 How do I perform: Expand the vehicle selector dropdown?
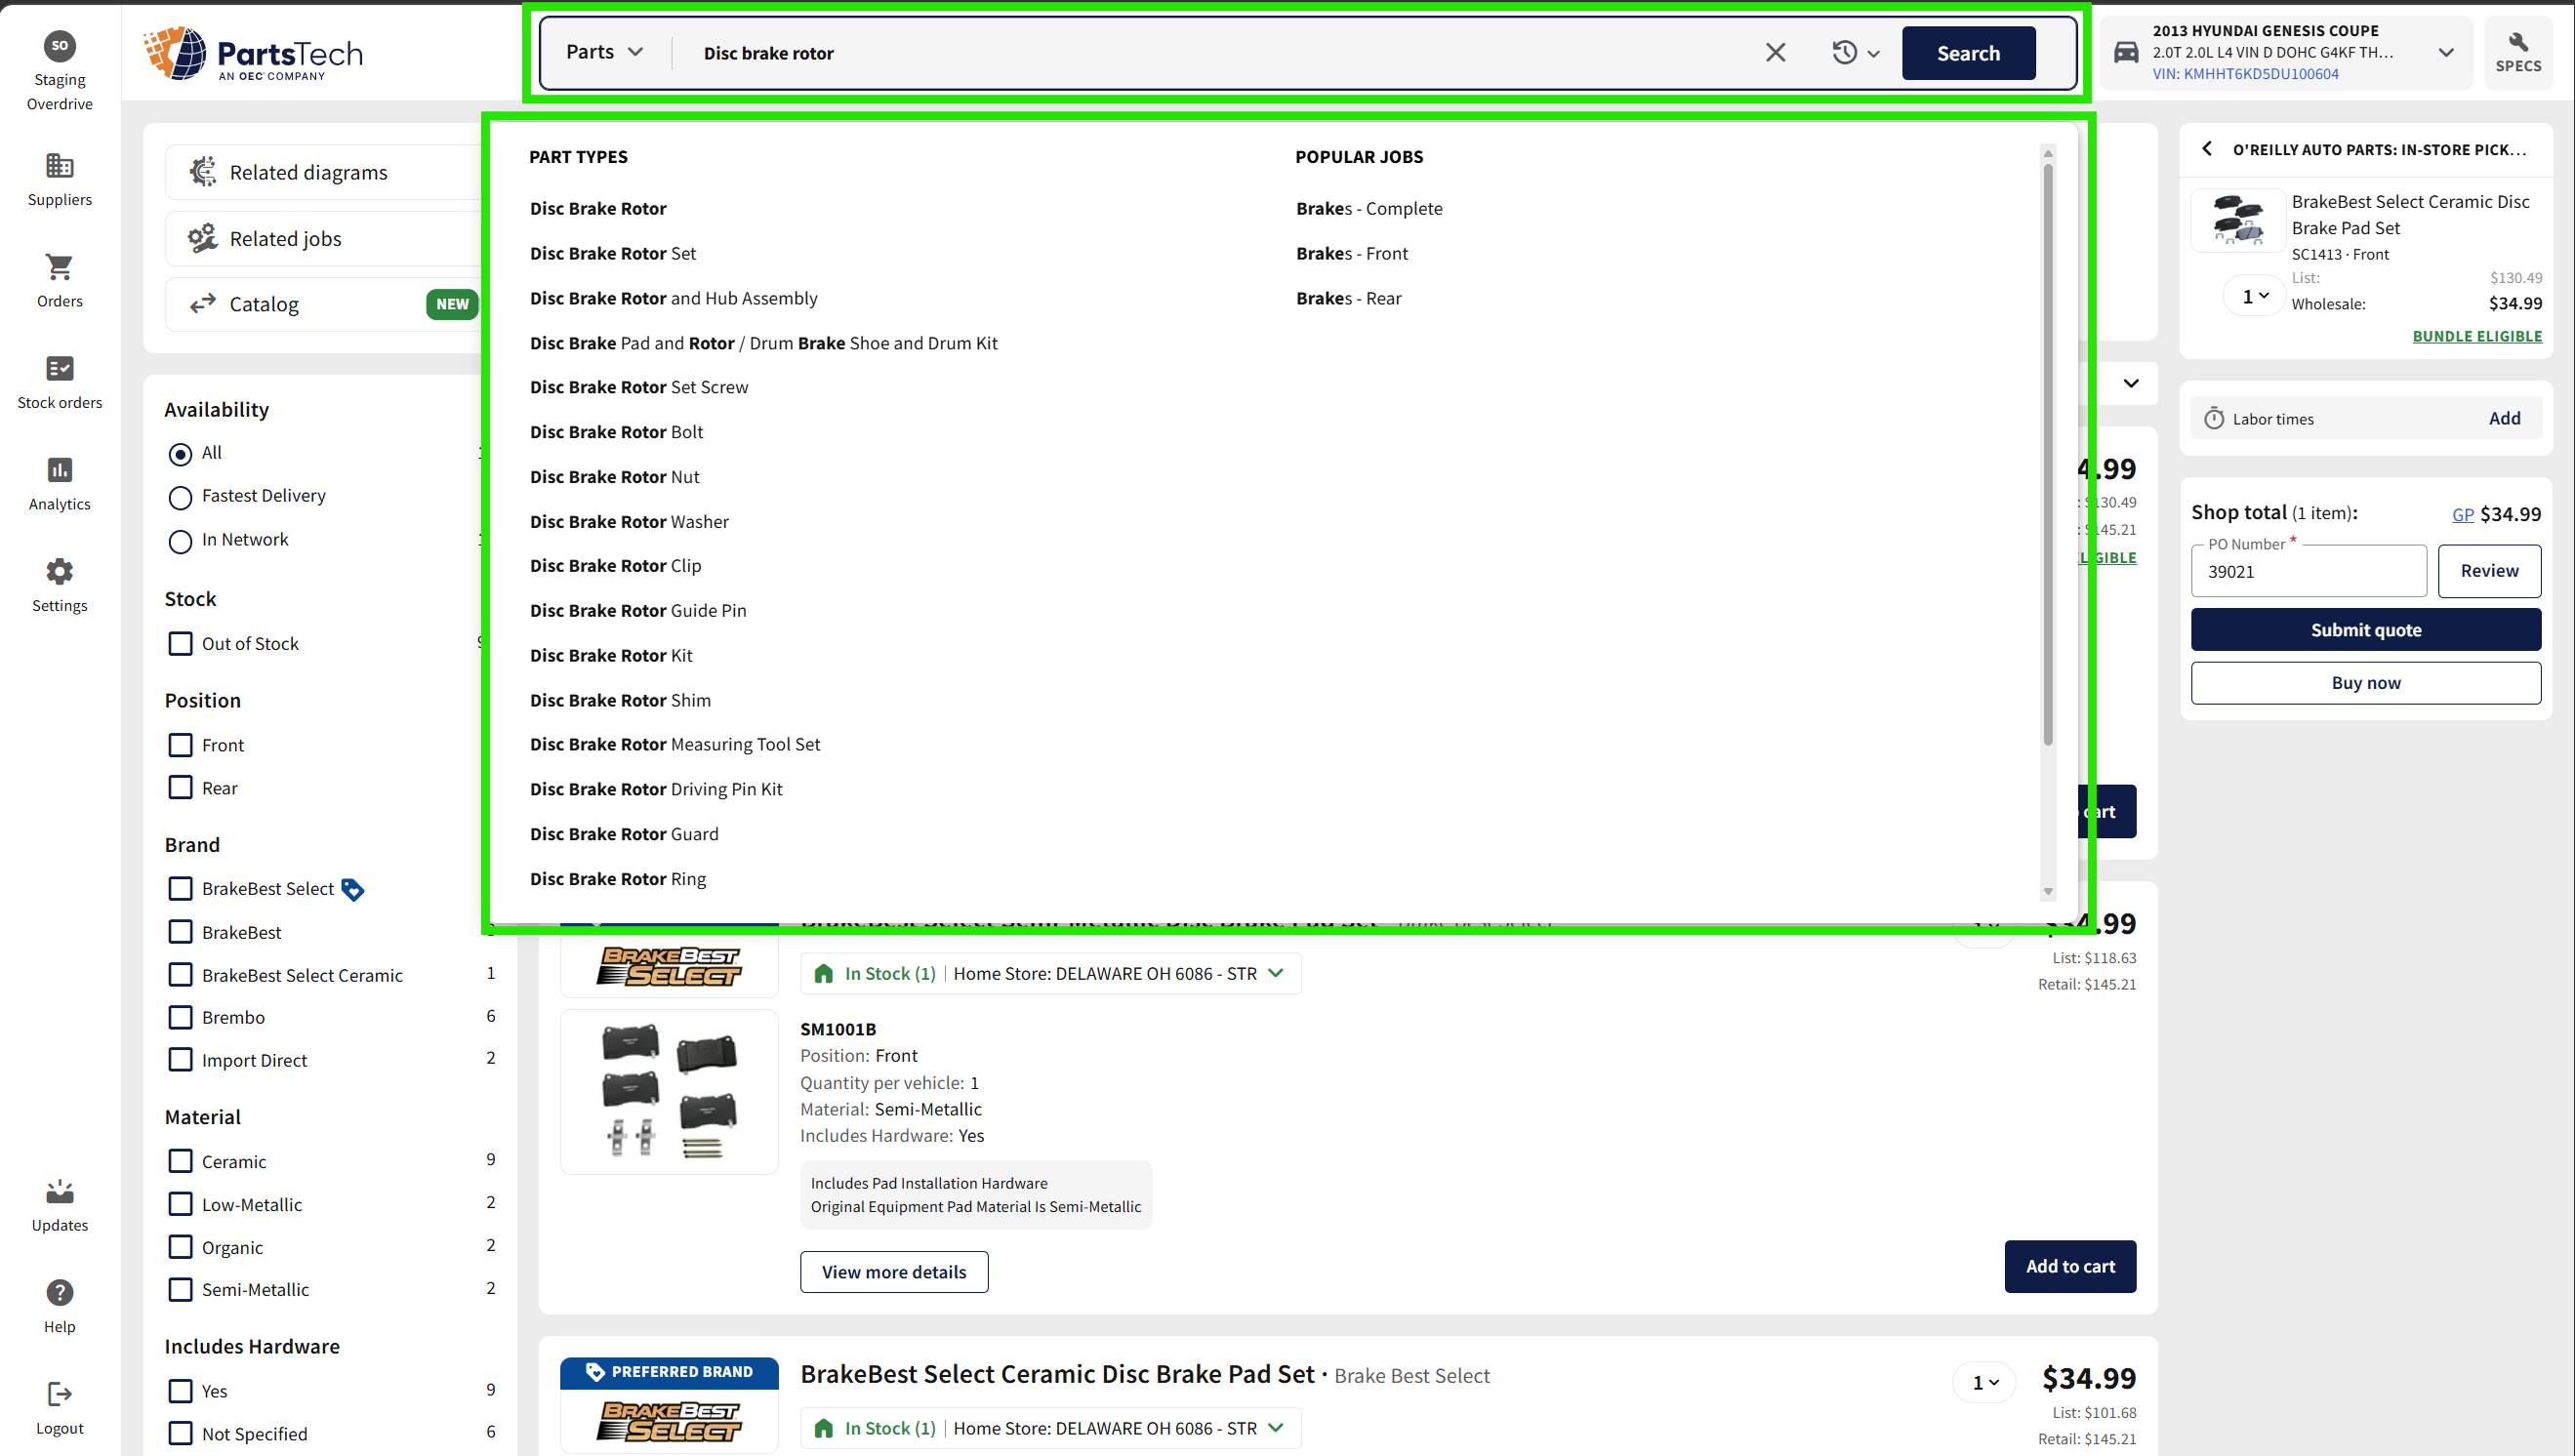point(2445,53)
